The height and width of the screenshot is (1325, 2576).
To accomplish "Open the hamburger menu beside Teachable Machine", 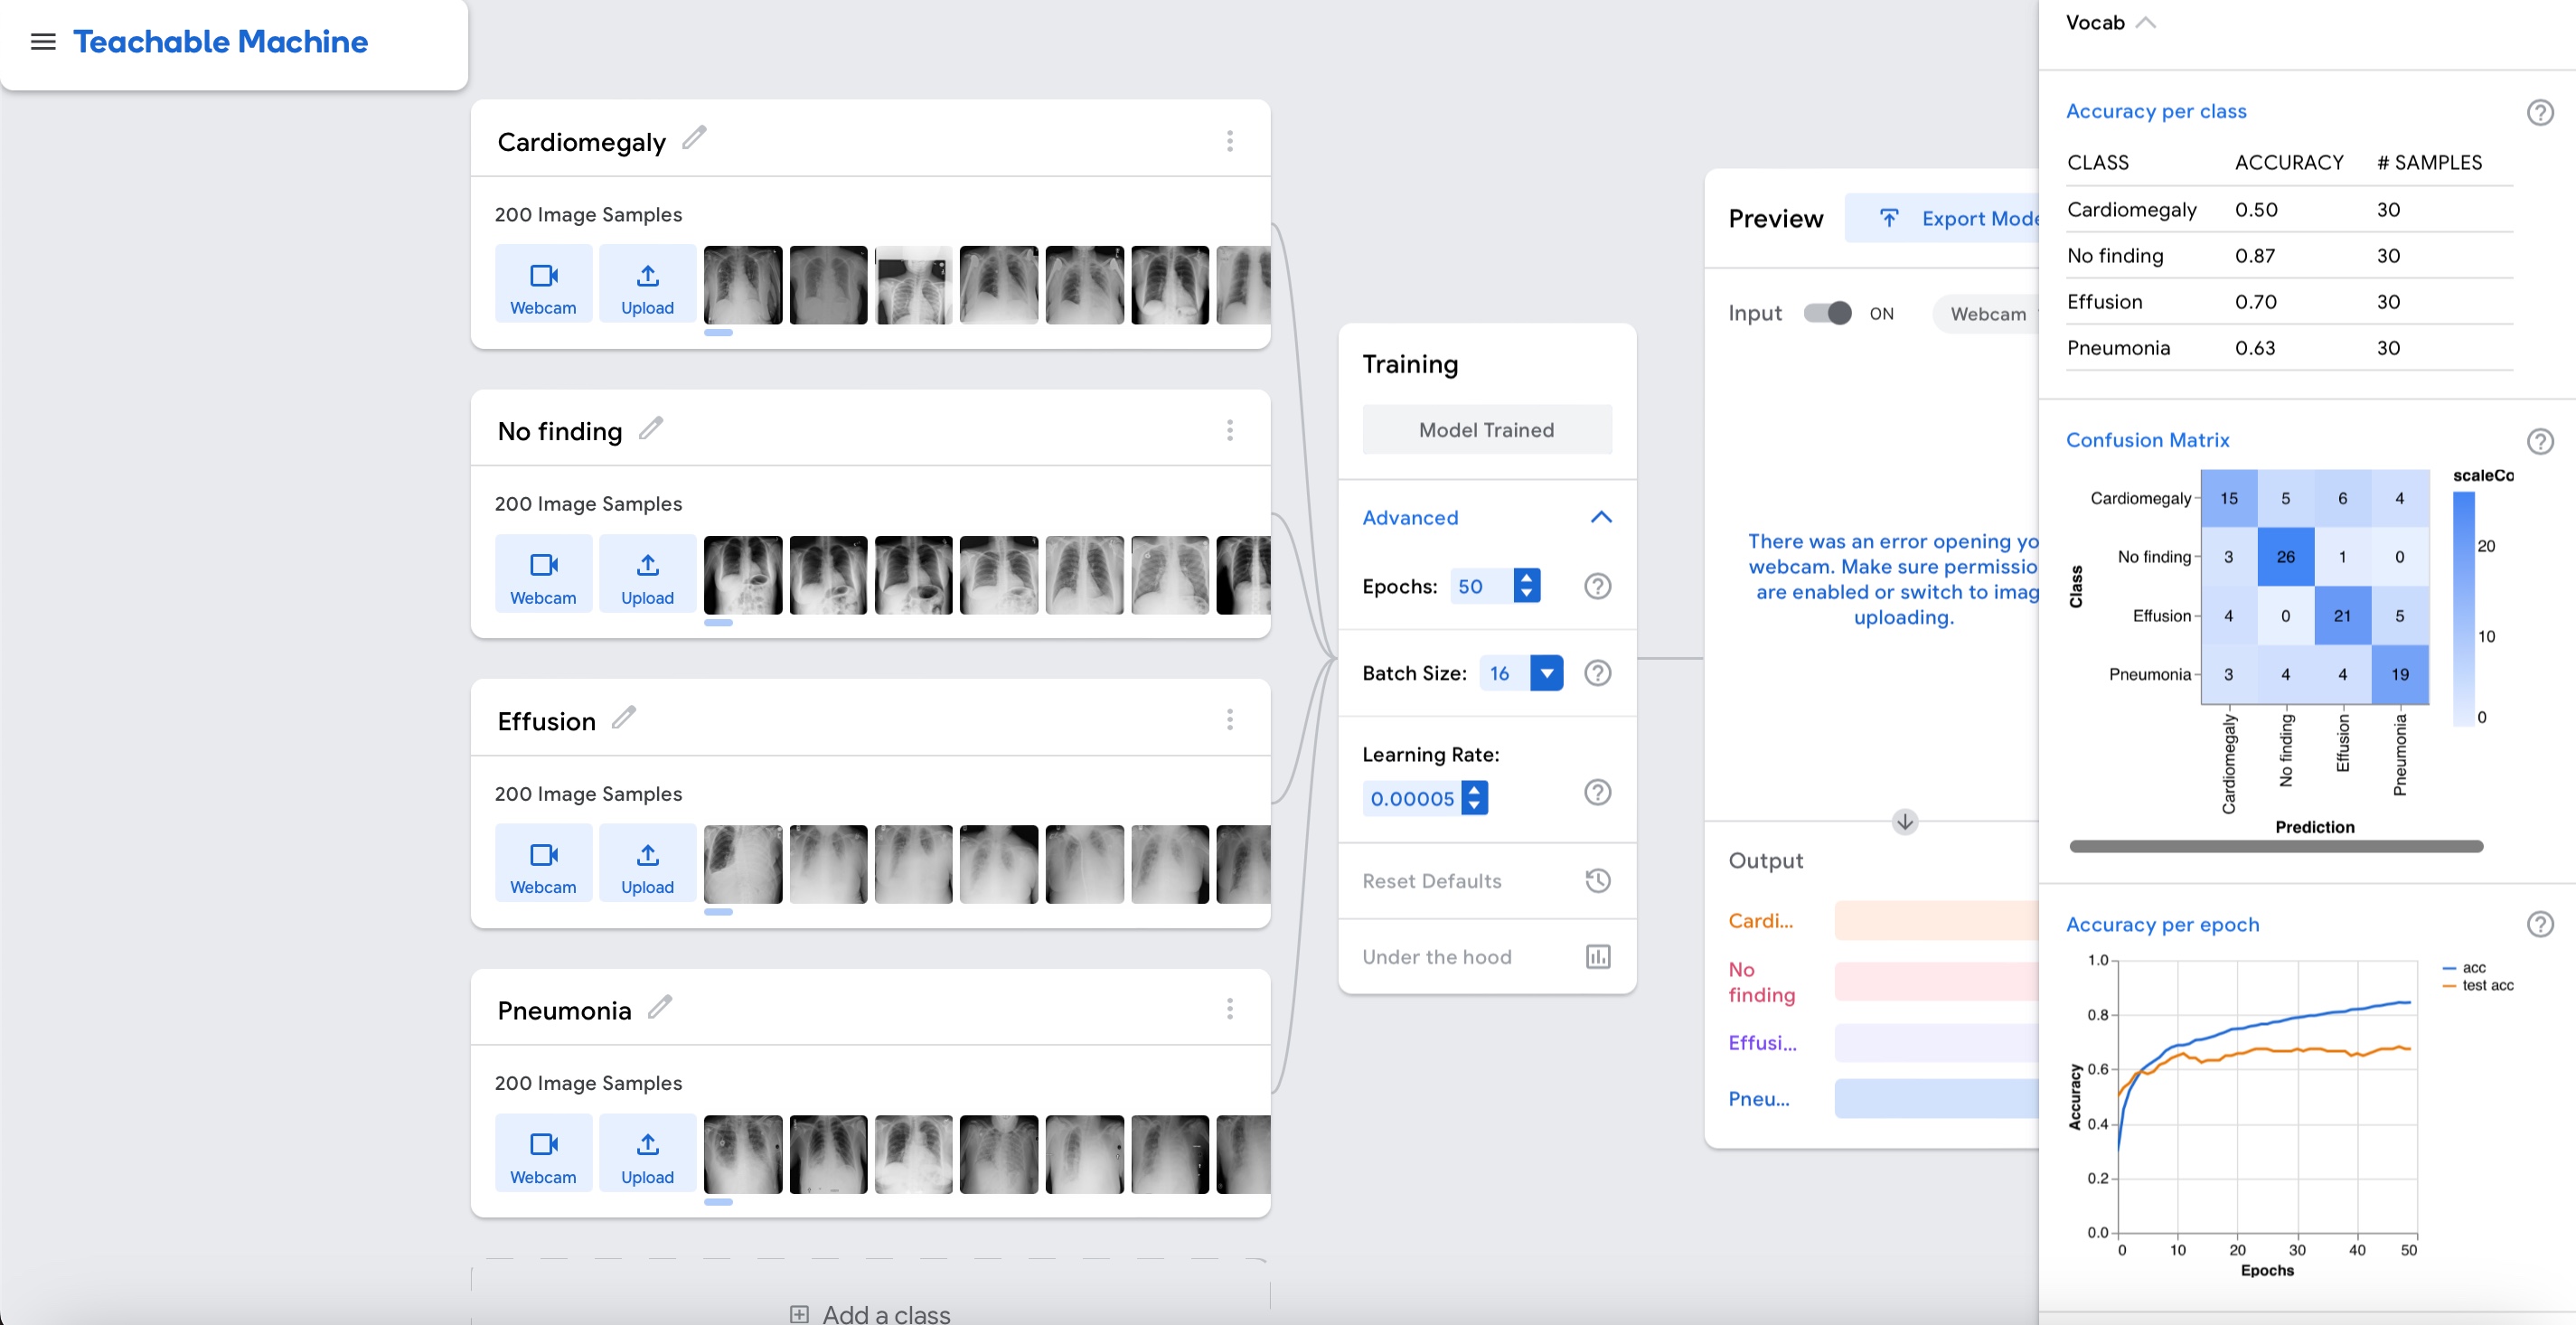I will pos(43,42).
